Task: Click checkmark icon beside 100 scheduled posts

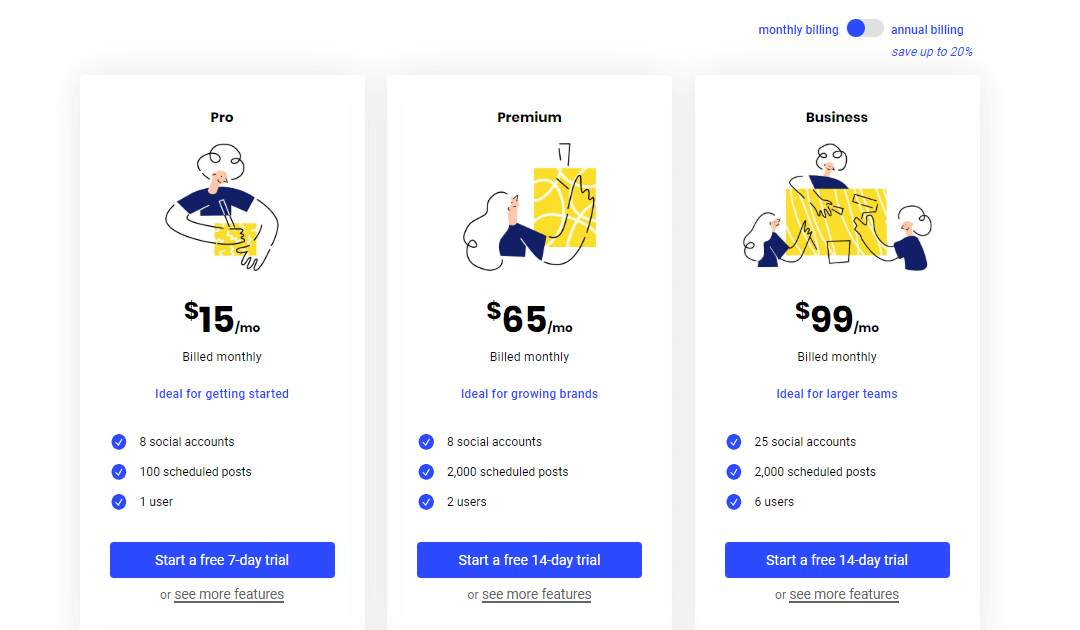Action: click(x=118, y=472)
